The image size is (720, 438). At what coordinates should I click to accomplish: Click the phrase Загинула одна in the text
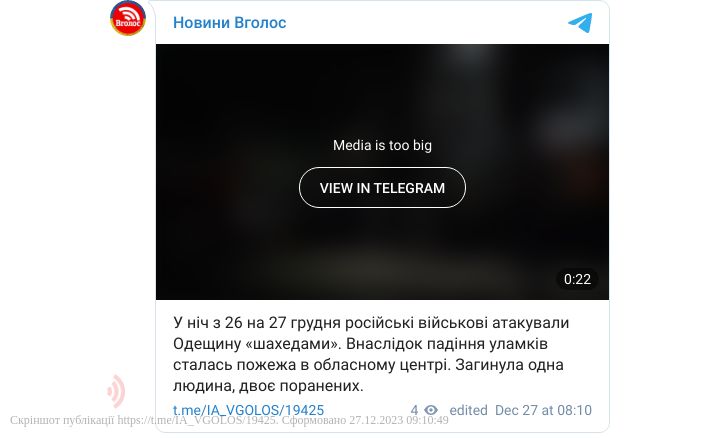[510, 365]
